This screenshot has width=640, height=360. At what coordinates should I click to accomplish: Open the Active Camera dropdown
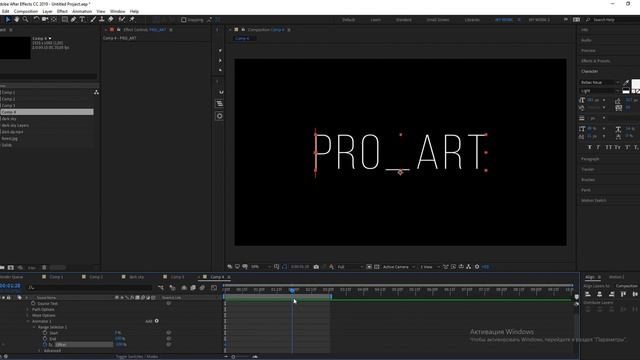click(399, 267)
